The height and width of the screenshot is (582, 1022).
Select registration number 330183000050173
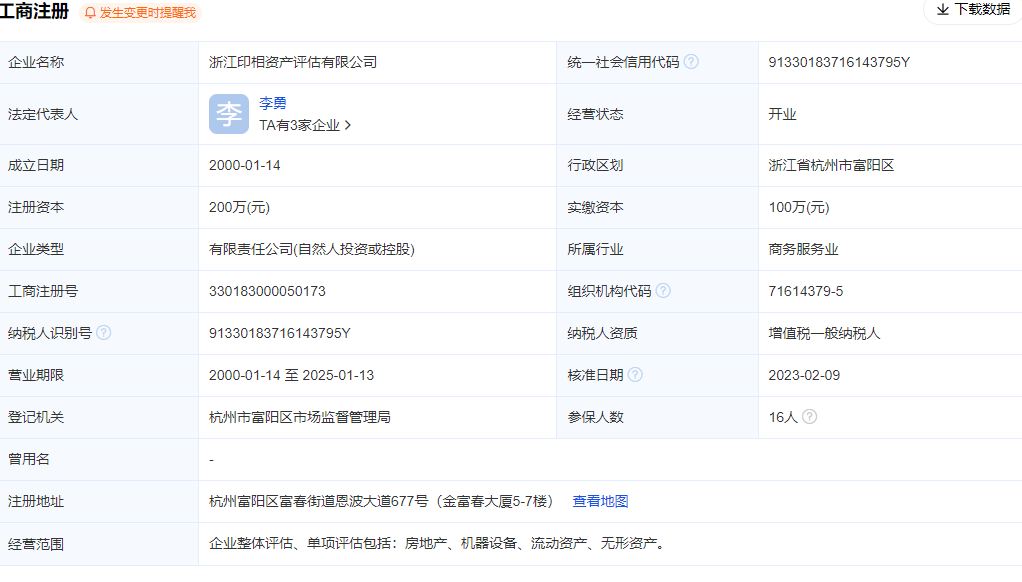coord(267,291)
